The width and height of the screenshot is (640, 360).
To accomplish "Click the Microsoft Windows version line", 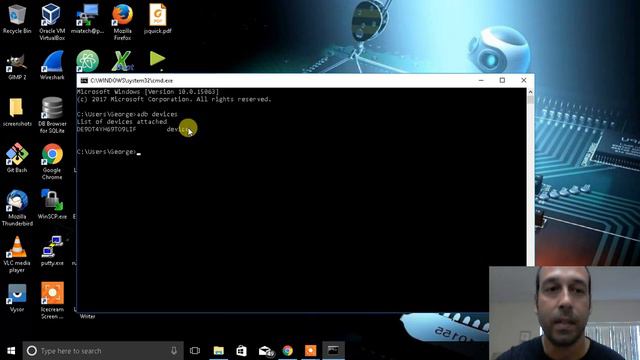I will pyautogui.click(x=148, y=92).
